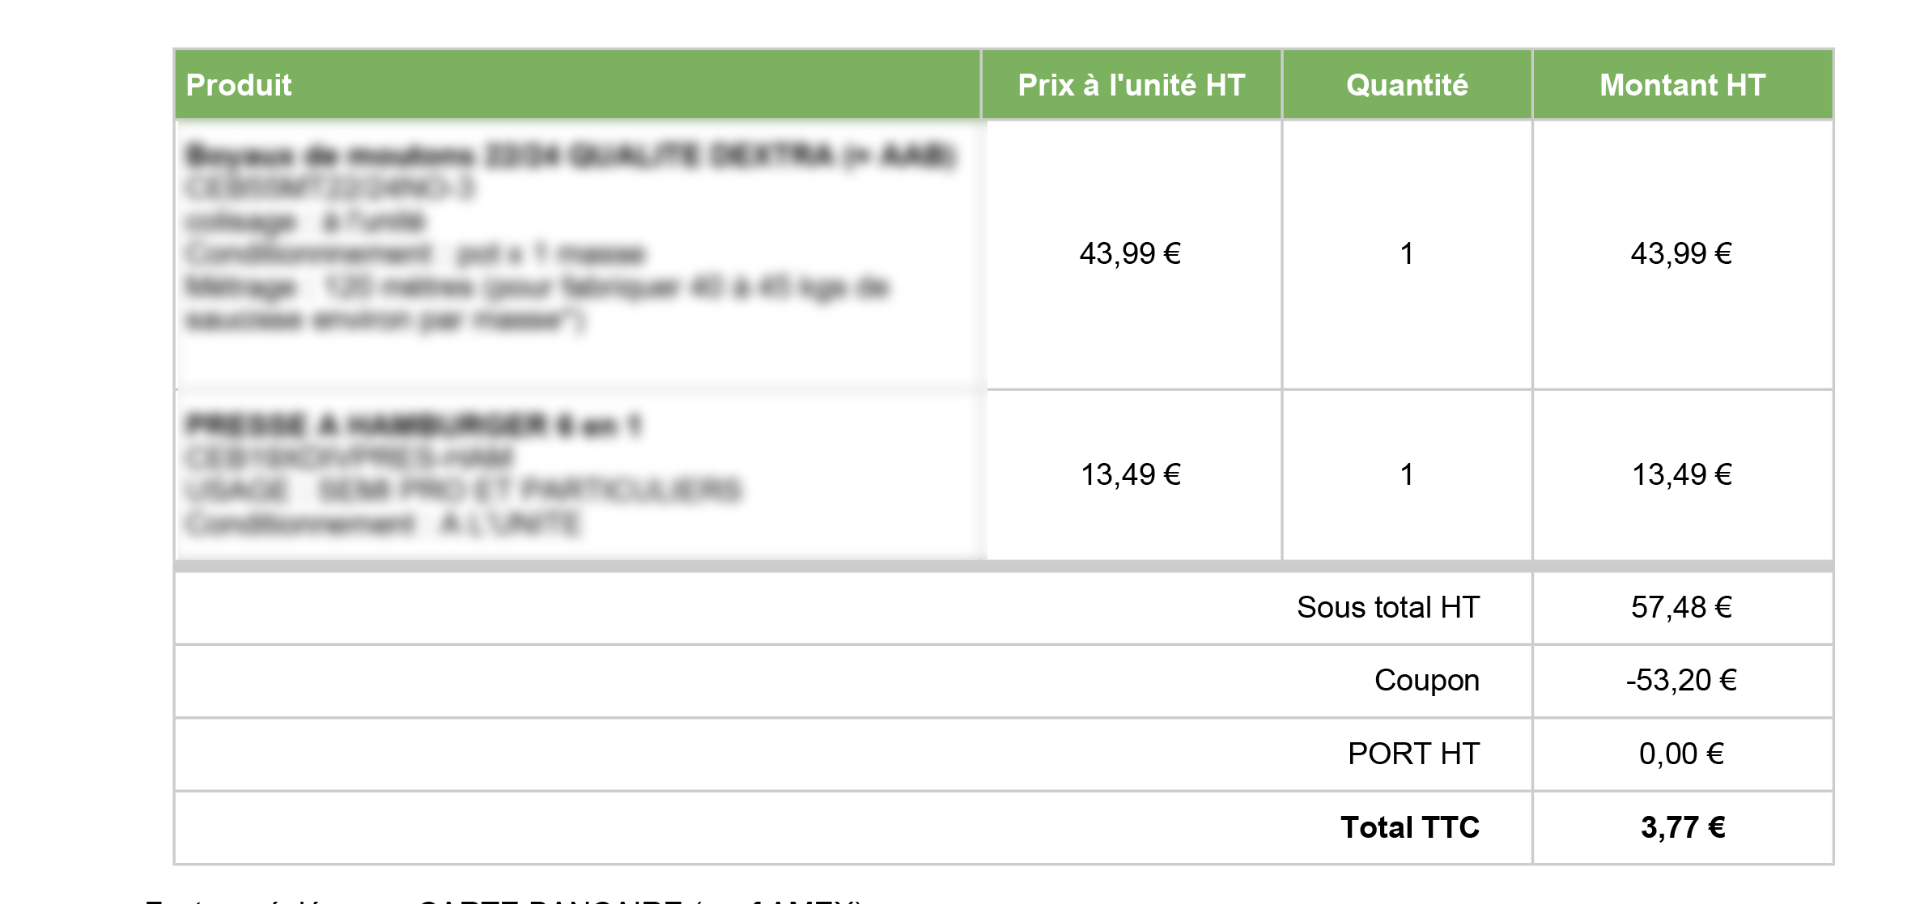
Task: Click the Produit column header
Action: (x=239, y=85)
